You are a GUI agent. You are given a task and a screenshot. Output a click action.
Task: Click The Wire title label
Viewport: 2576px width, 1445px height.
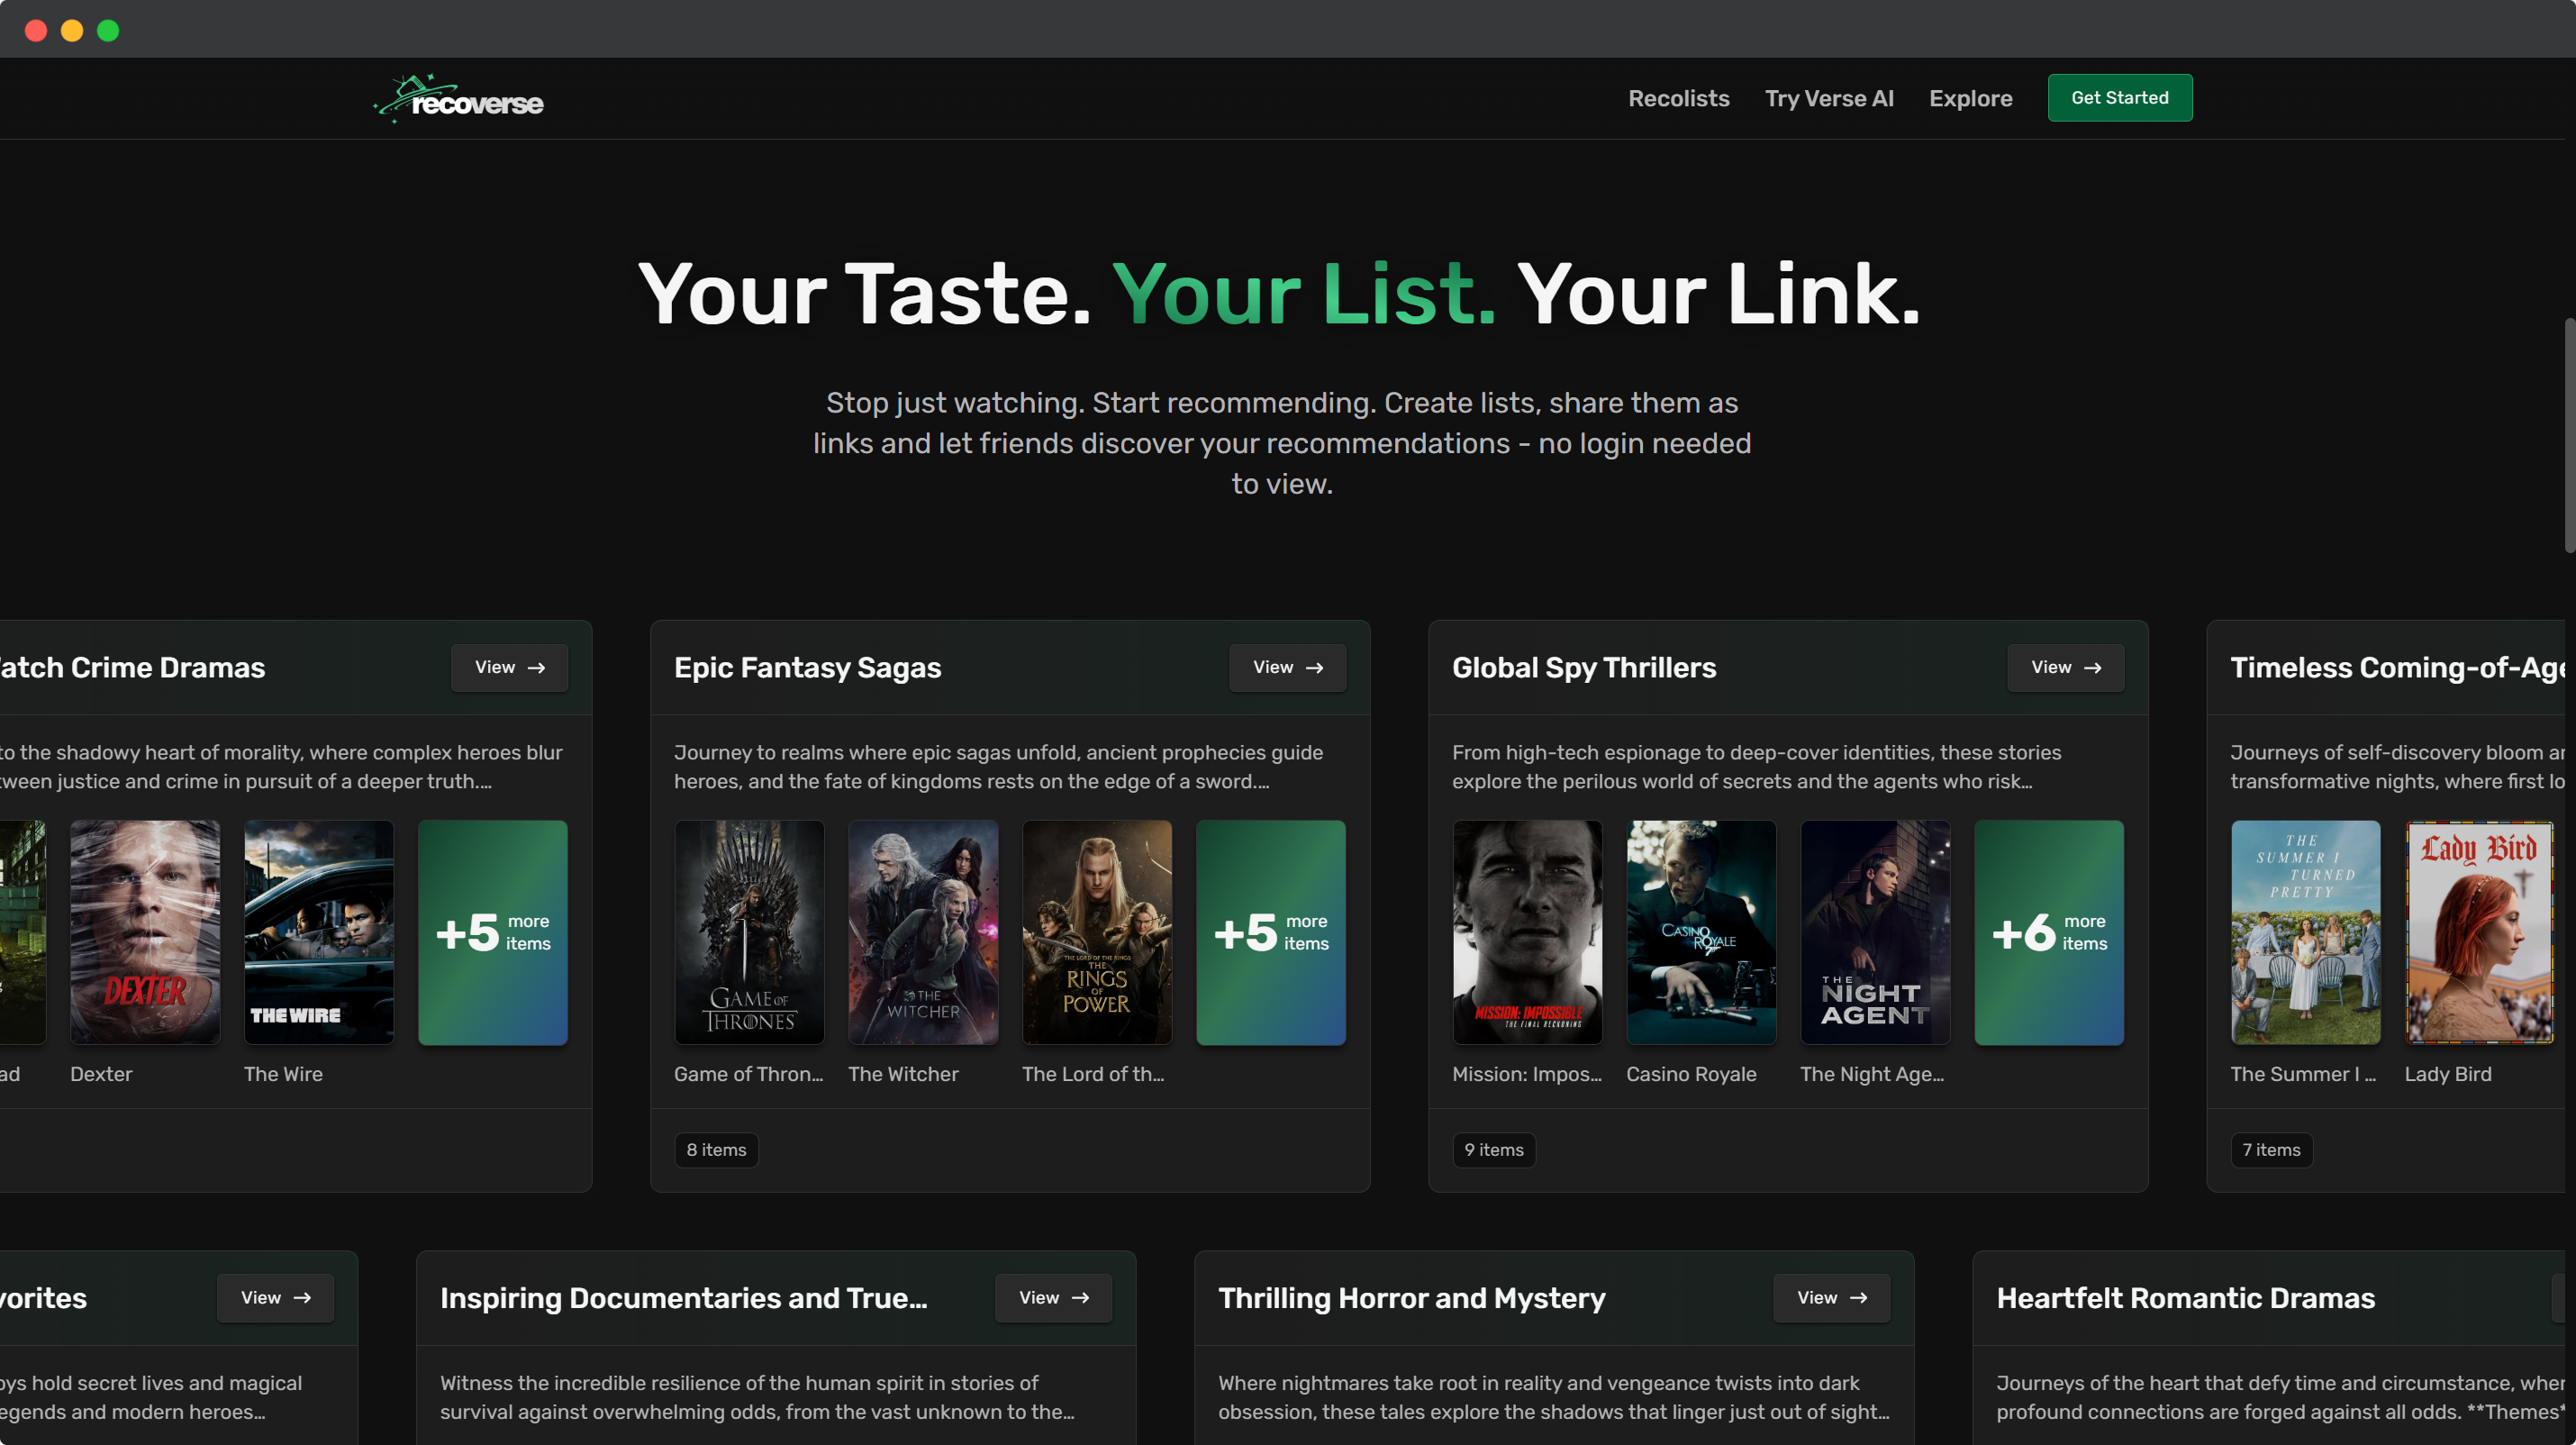(283, 1073)
